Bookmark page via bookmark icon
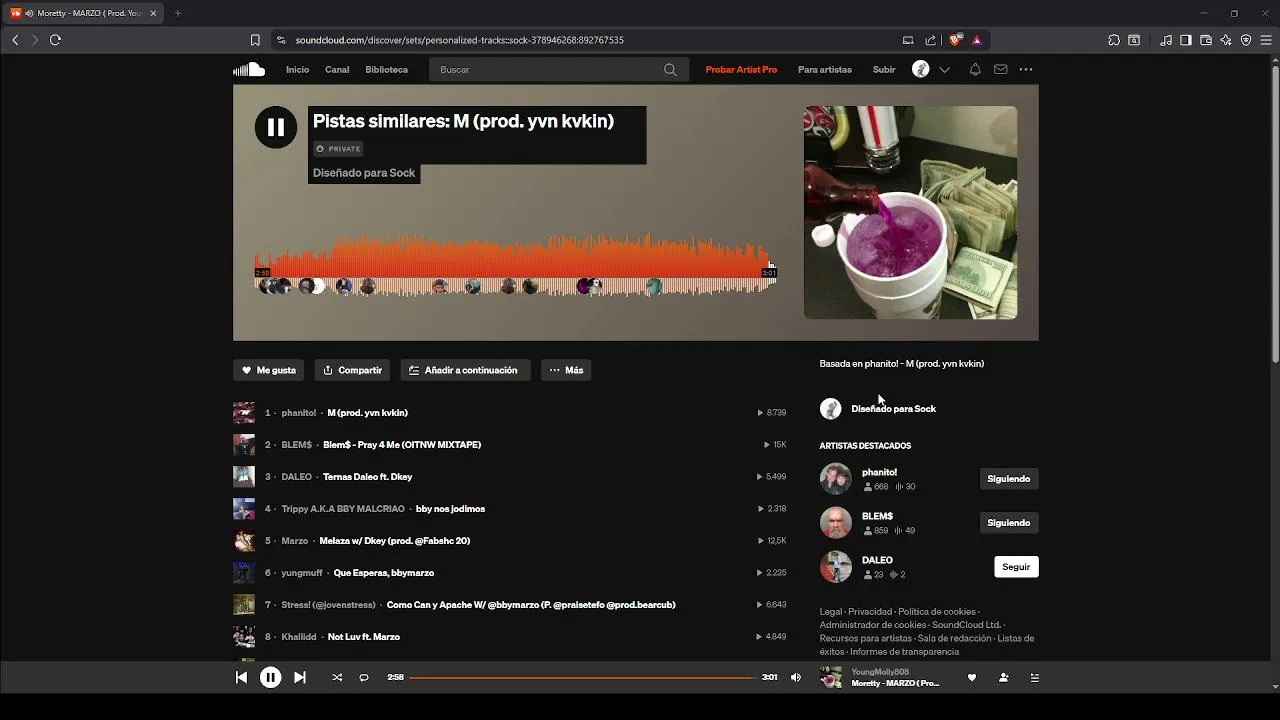 pos(255,40)
